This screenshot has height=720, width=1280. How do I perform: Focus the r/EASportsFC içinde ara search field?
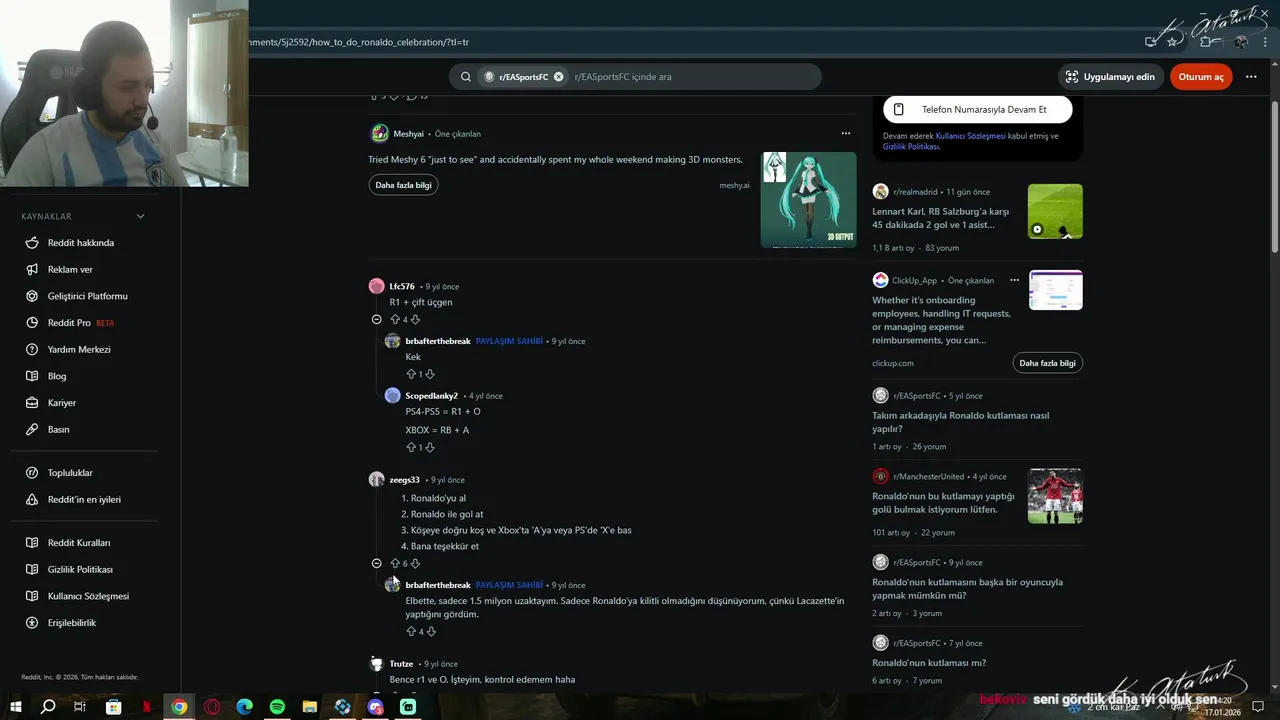tap(690, 77)
